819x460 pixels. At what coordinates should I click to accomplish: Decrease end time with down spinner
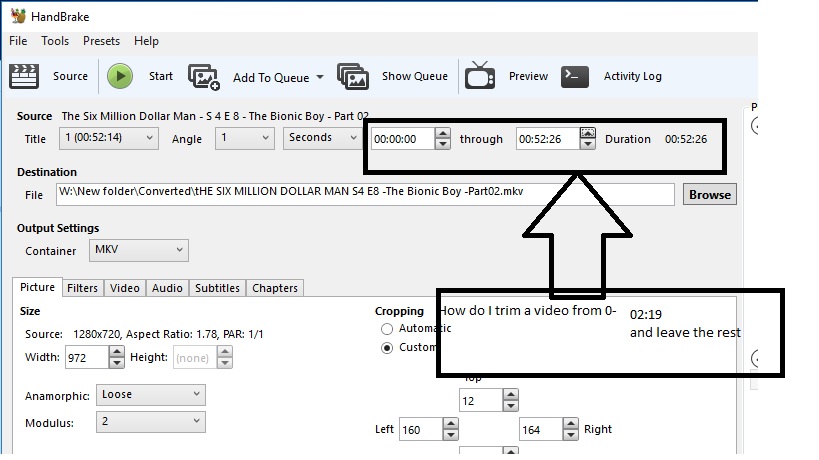tap(588, 145)
